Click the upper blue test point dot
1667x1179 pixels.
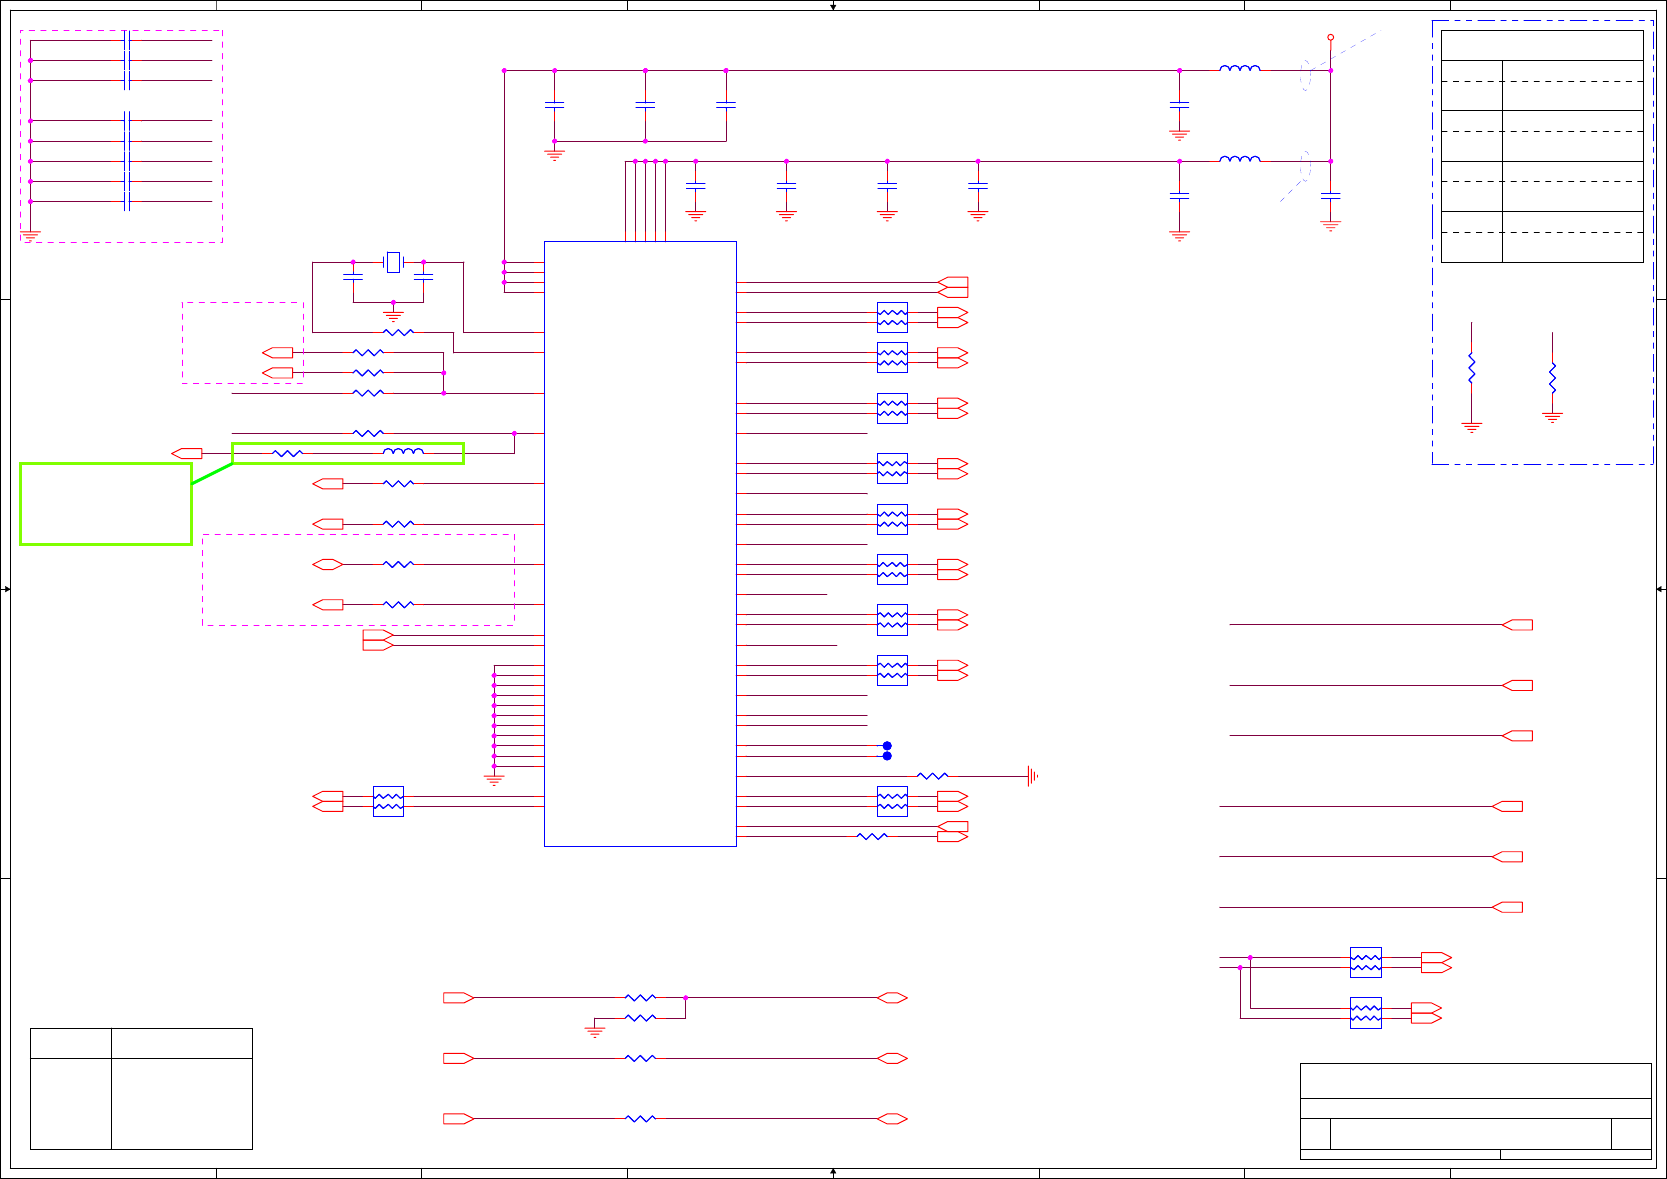(x=887, y=746)
